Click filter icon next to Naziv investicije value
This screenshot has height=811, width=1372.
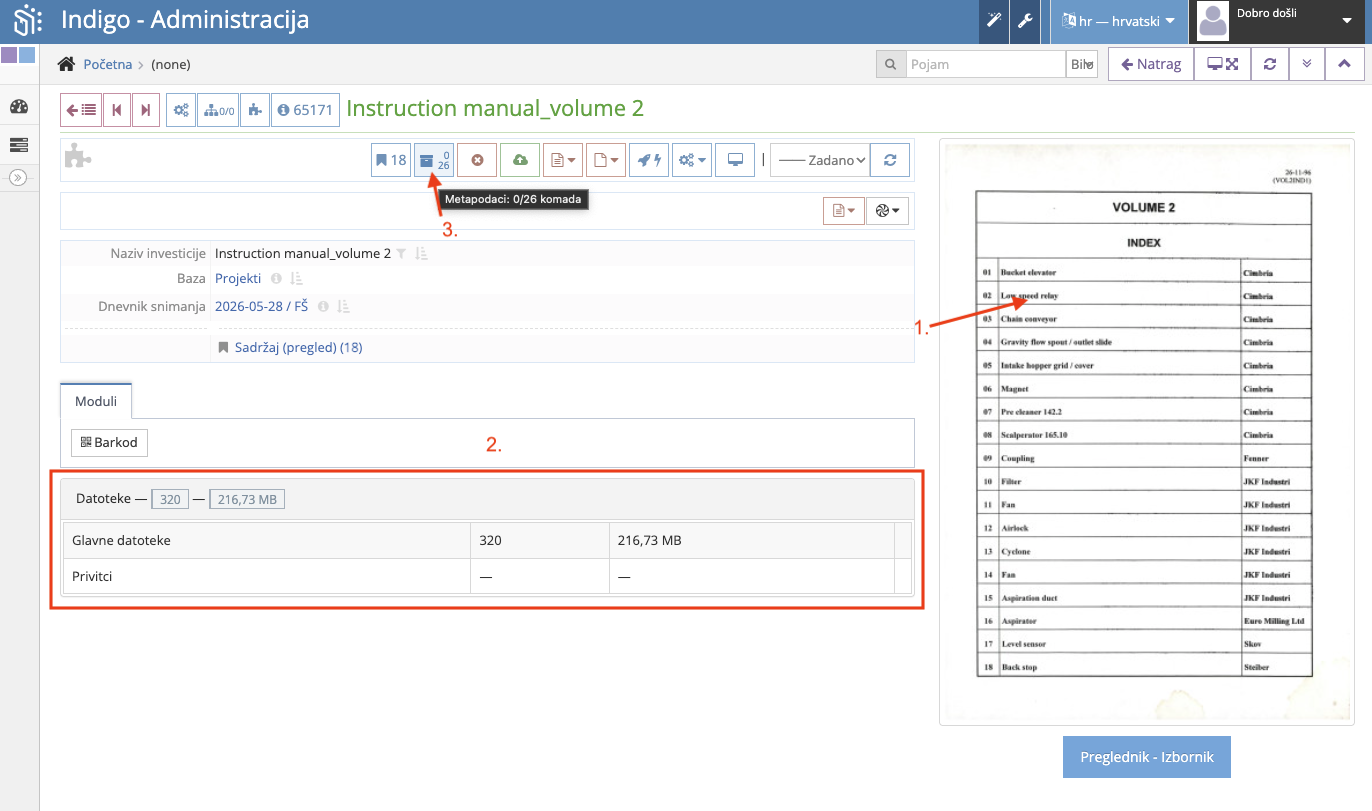click(x=401, y=254)
